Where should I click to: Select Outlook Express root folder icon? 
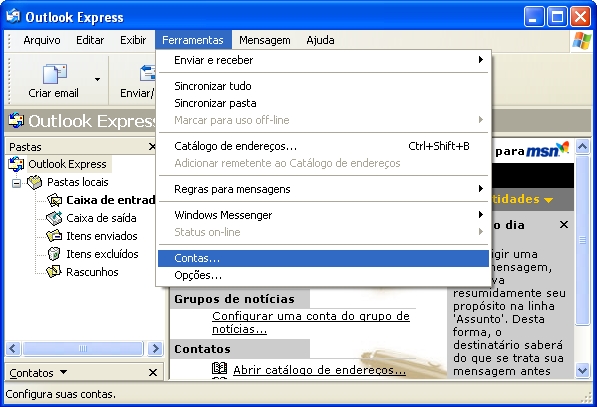16,164
